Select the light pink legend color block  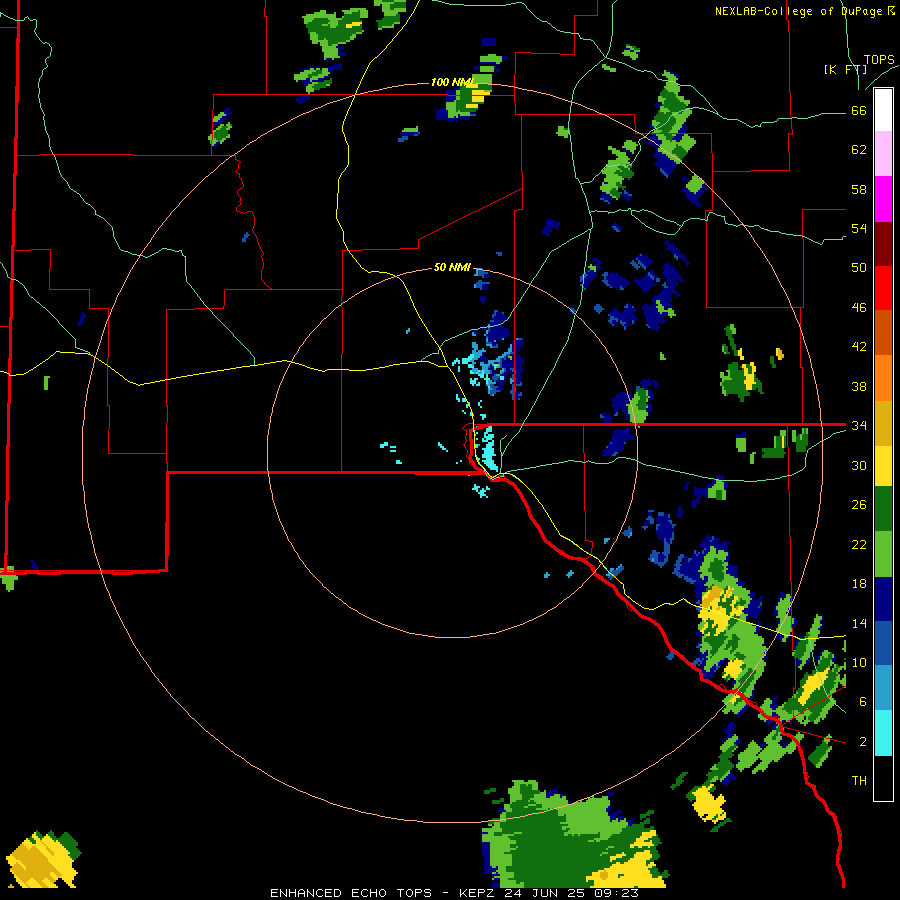pyautogui.click(x=883, y=154)
